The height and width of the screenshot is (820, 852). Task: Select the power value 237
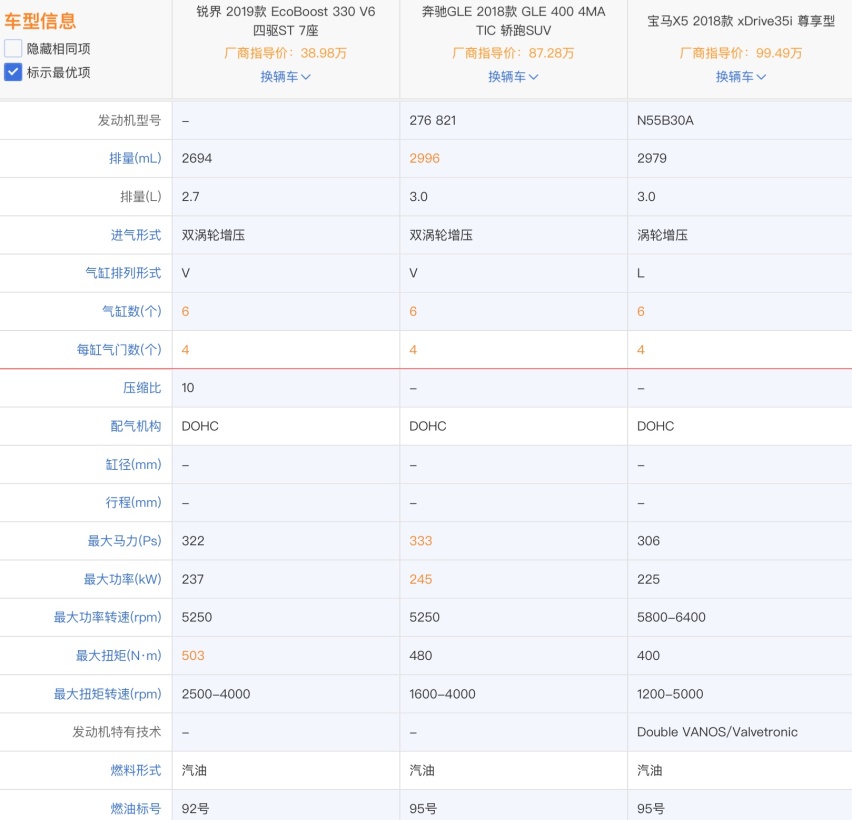click(x=193, y=579)
